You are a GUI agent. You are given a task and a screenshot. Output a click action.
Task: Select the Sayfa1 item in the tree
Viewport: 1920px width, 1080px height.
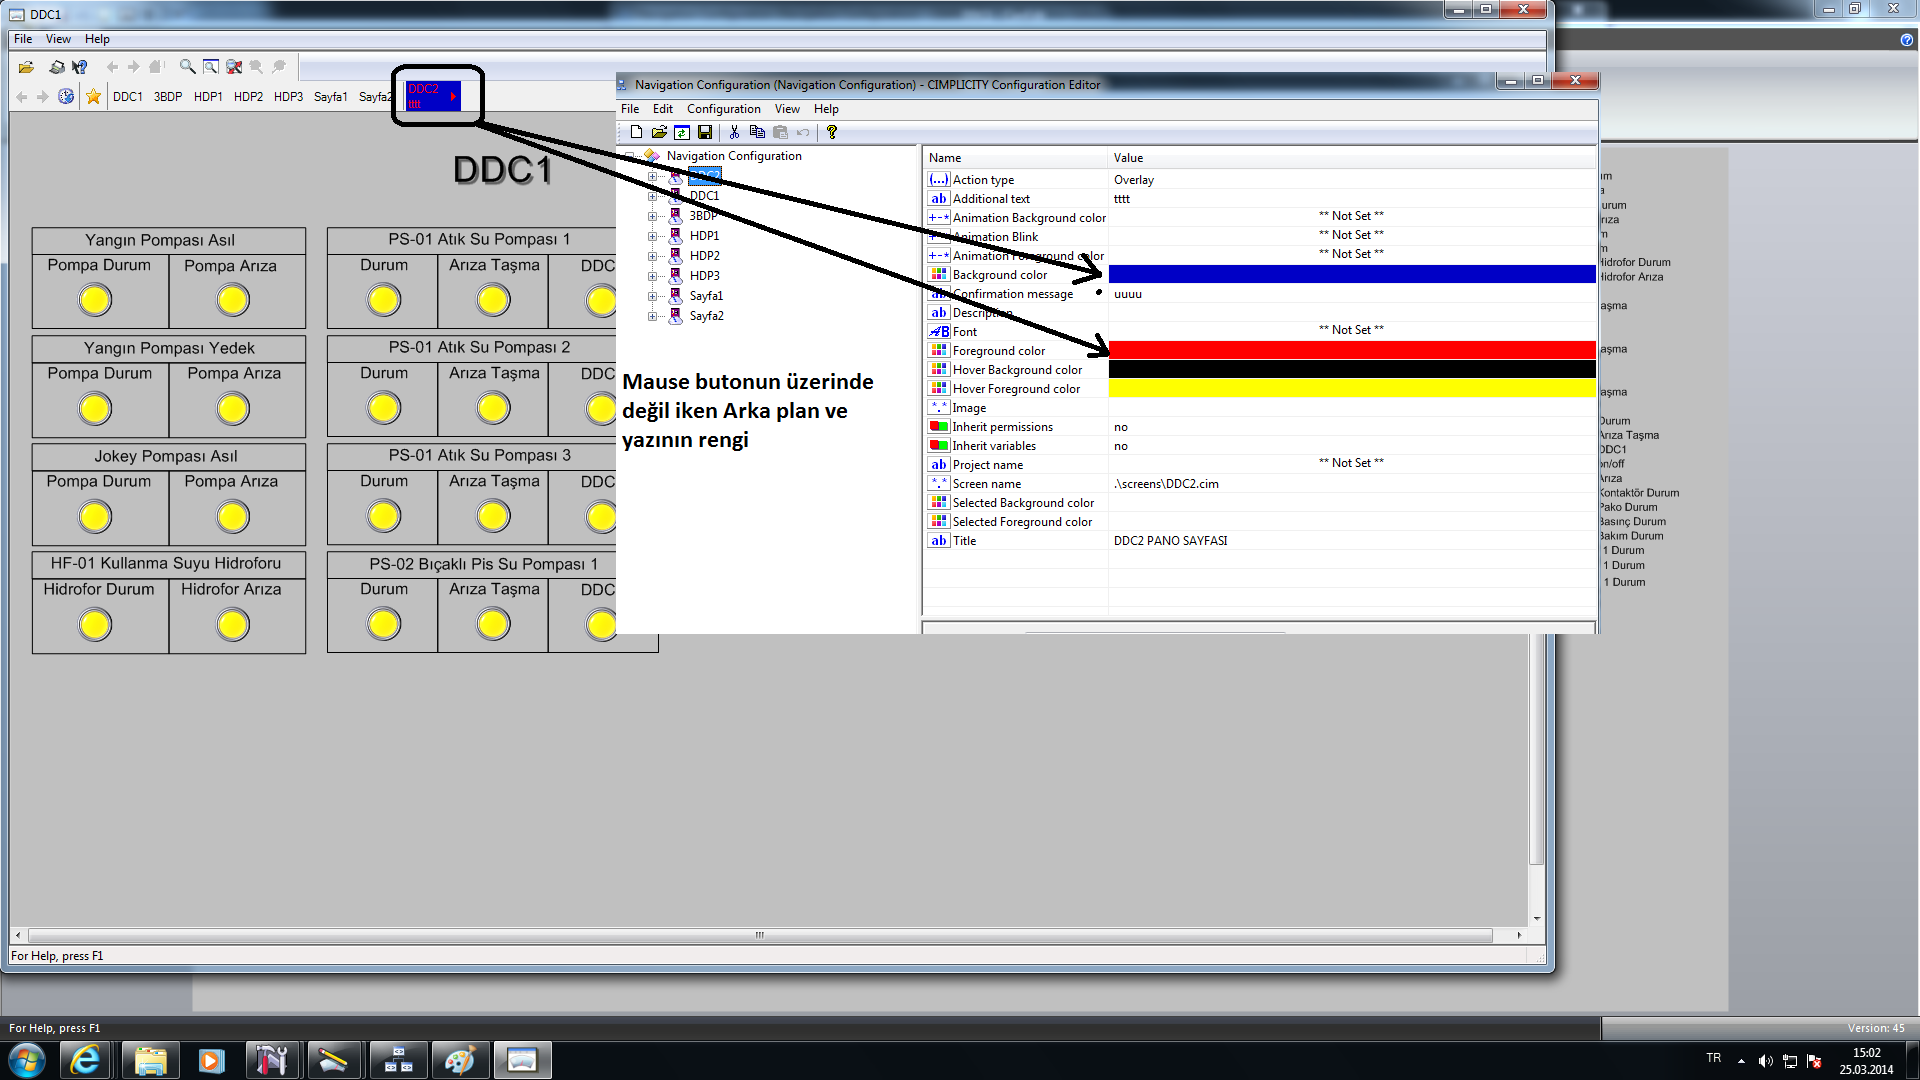(706, 296)
